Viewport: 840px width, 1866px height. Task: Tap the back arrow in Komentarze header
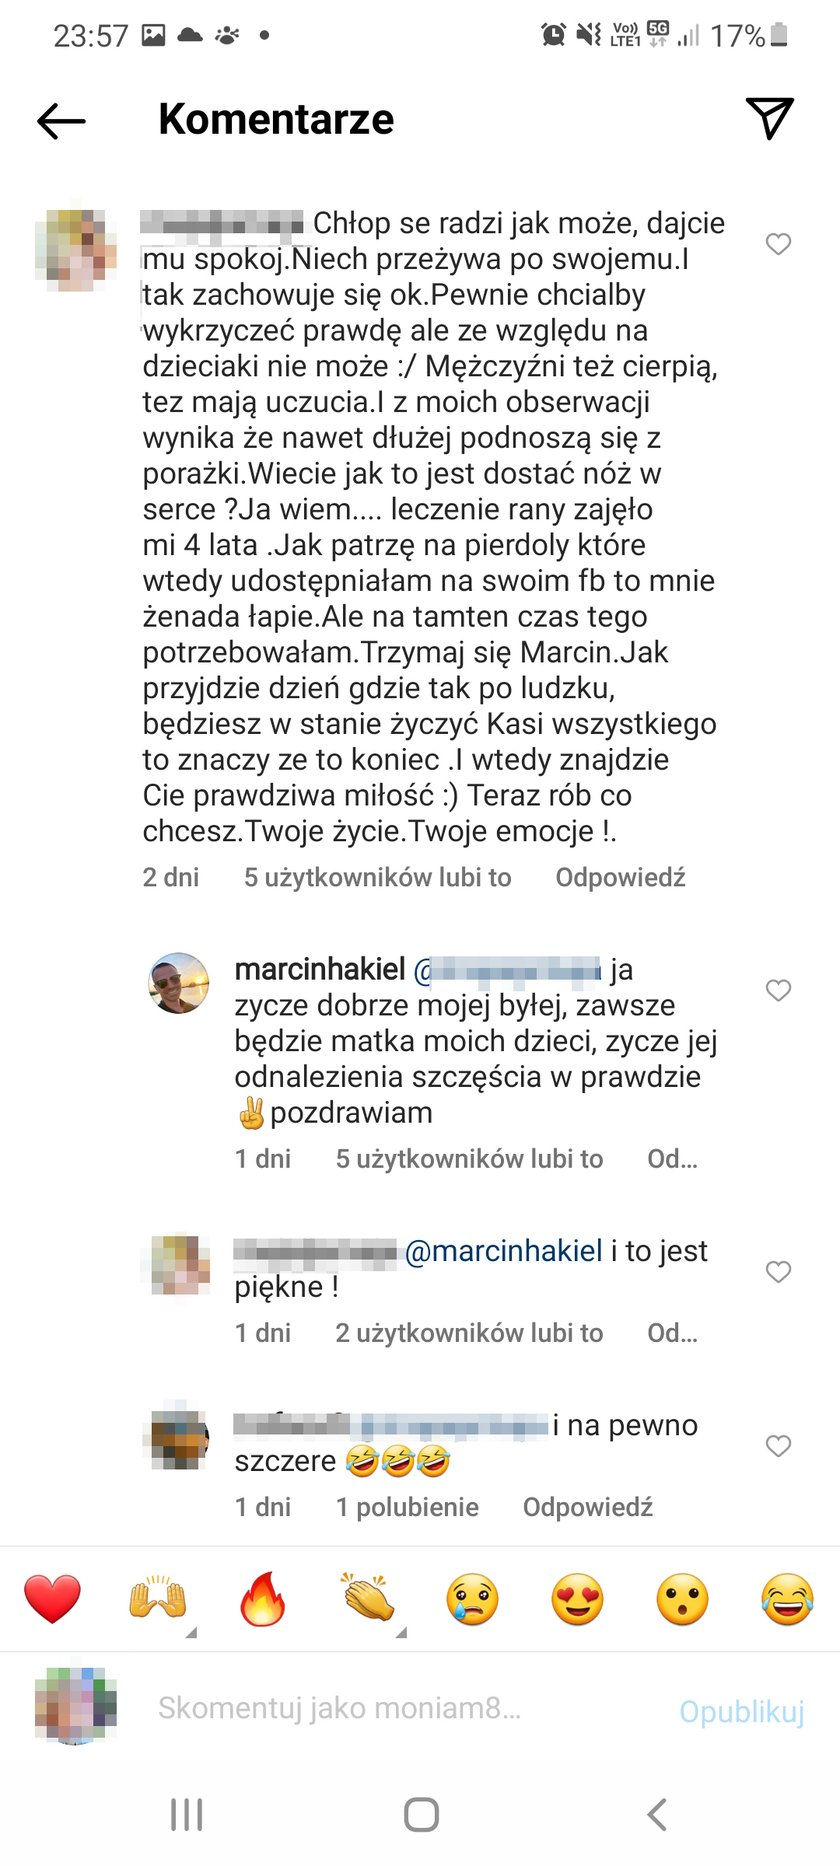click(61, 121)
